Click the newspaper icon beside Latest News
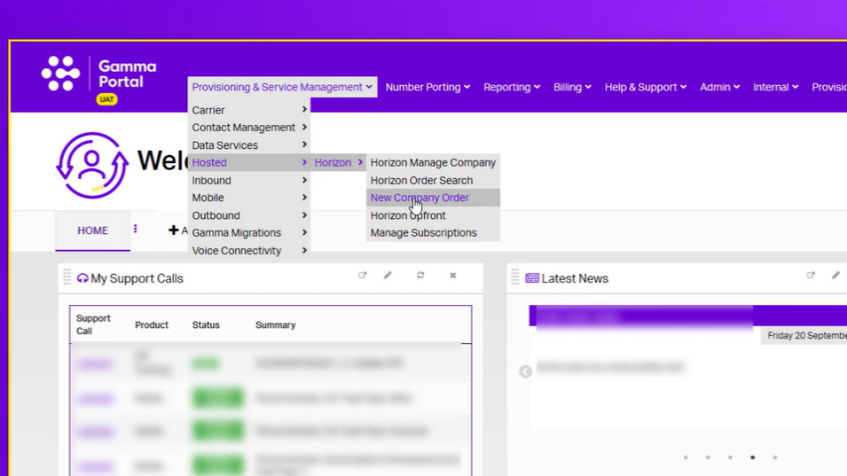 coord(532,278)
